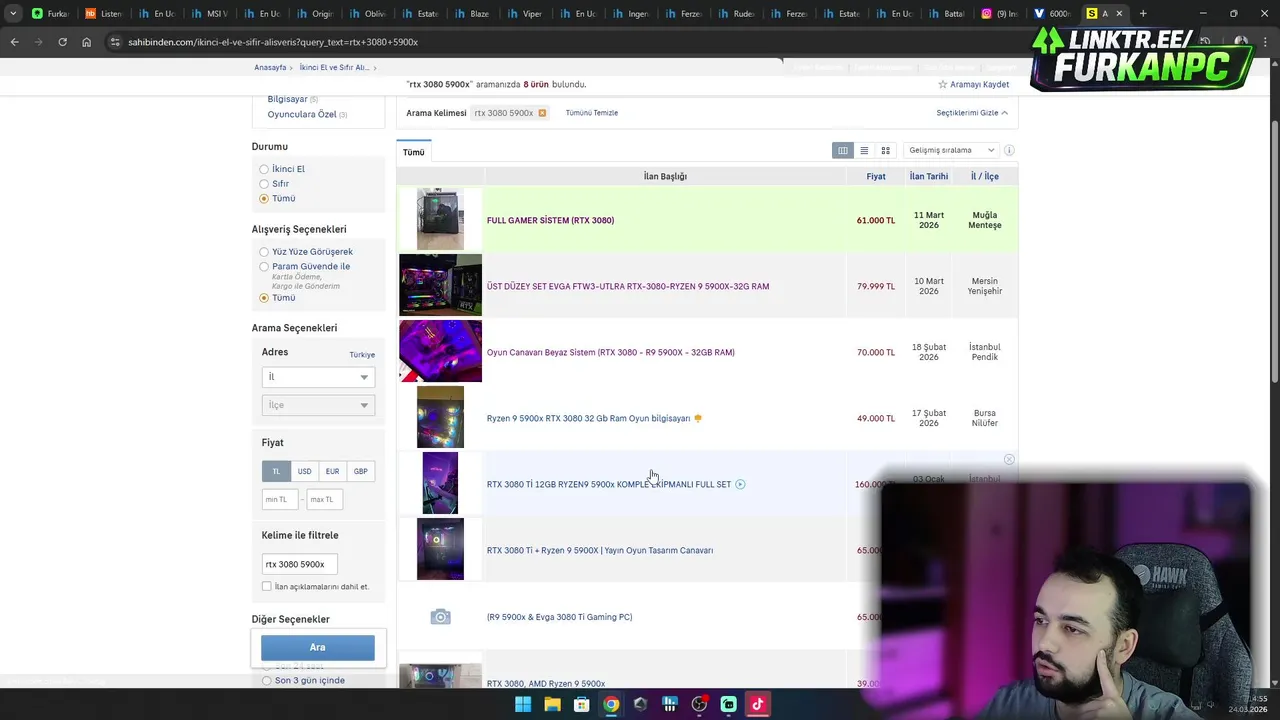Image resolution: width=1280 pixels, height=720 pixels.
Task: Select USD currency button
Action: click(304, 471)
